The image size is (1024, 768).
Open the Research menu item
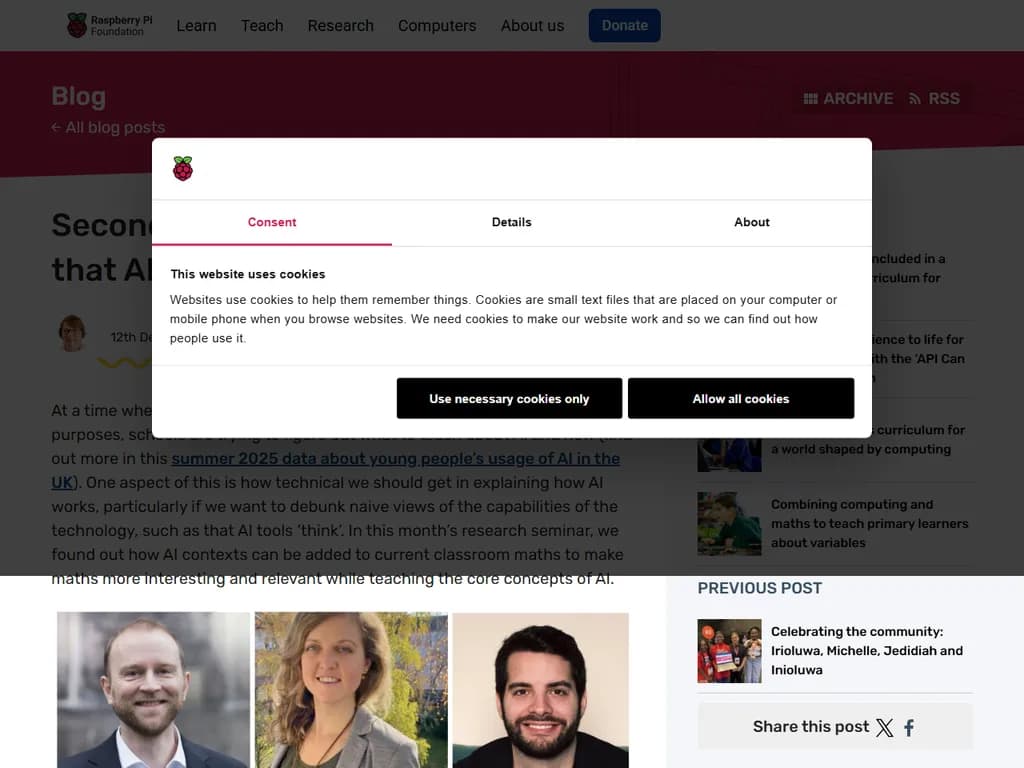[x=340, y=25]
